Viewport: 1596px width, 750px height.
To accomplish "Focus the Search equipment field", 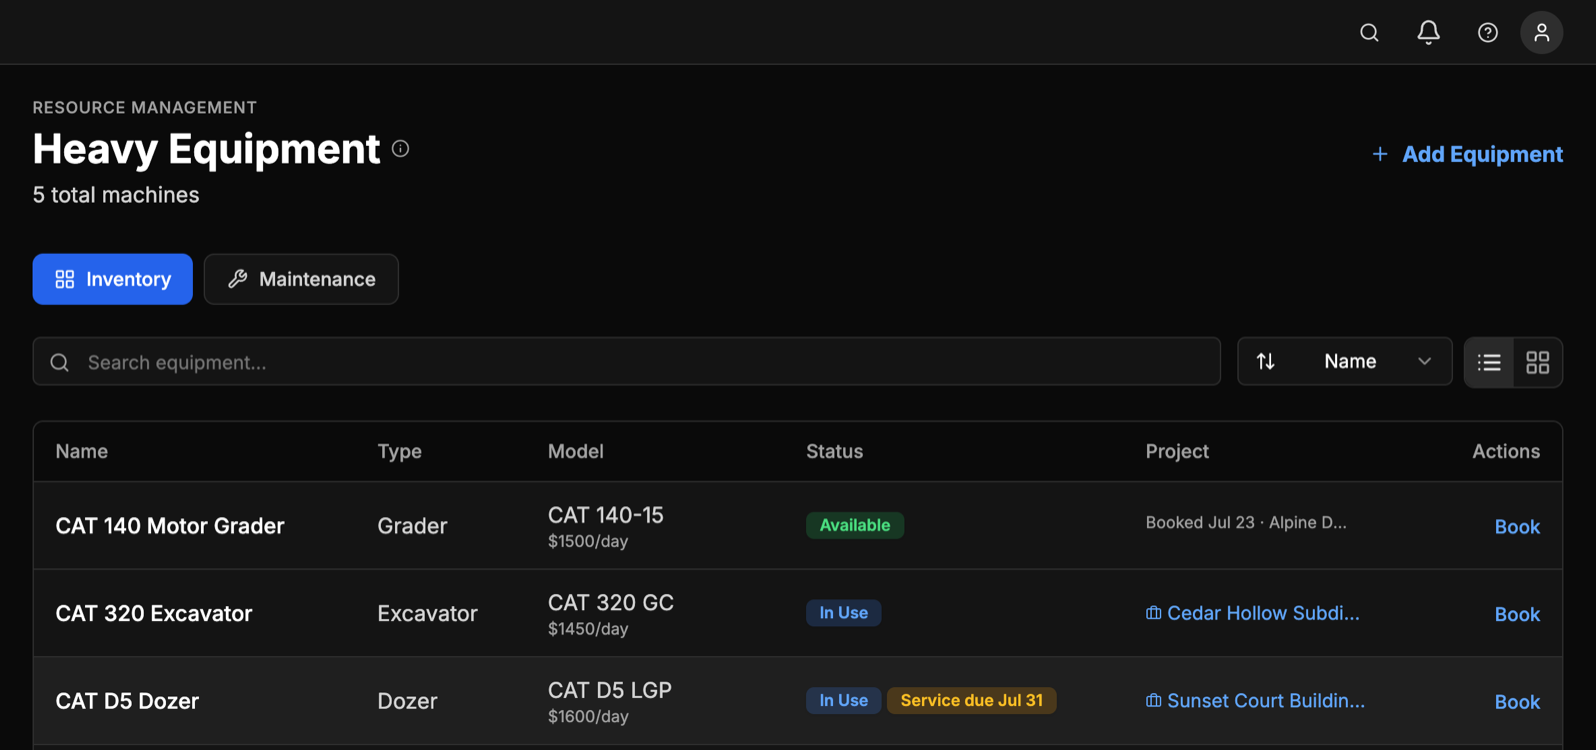I will point(627,362).
